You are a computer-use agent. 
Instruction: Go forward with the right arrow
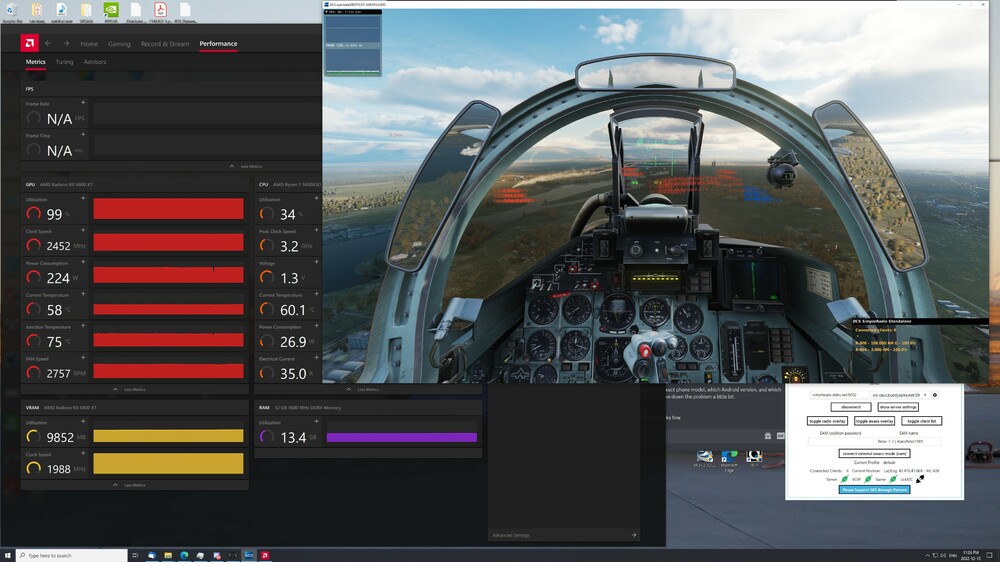(x=66, y=43)
